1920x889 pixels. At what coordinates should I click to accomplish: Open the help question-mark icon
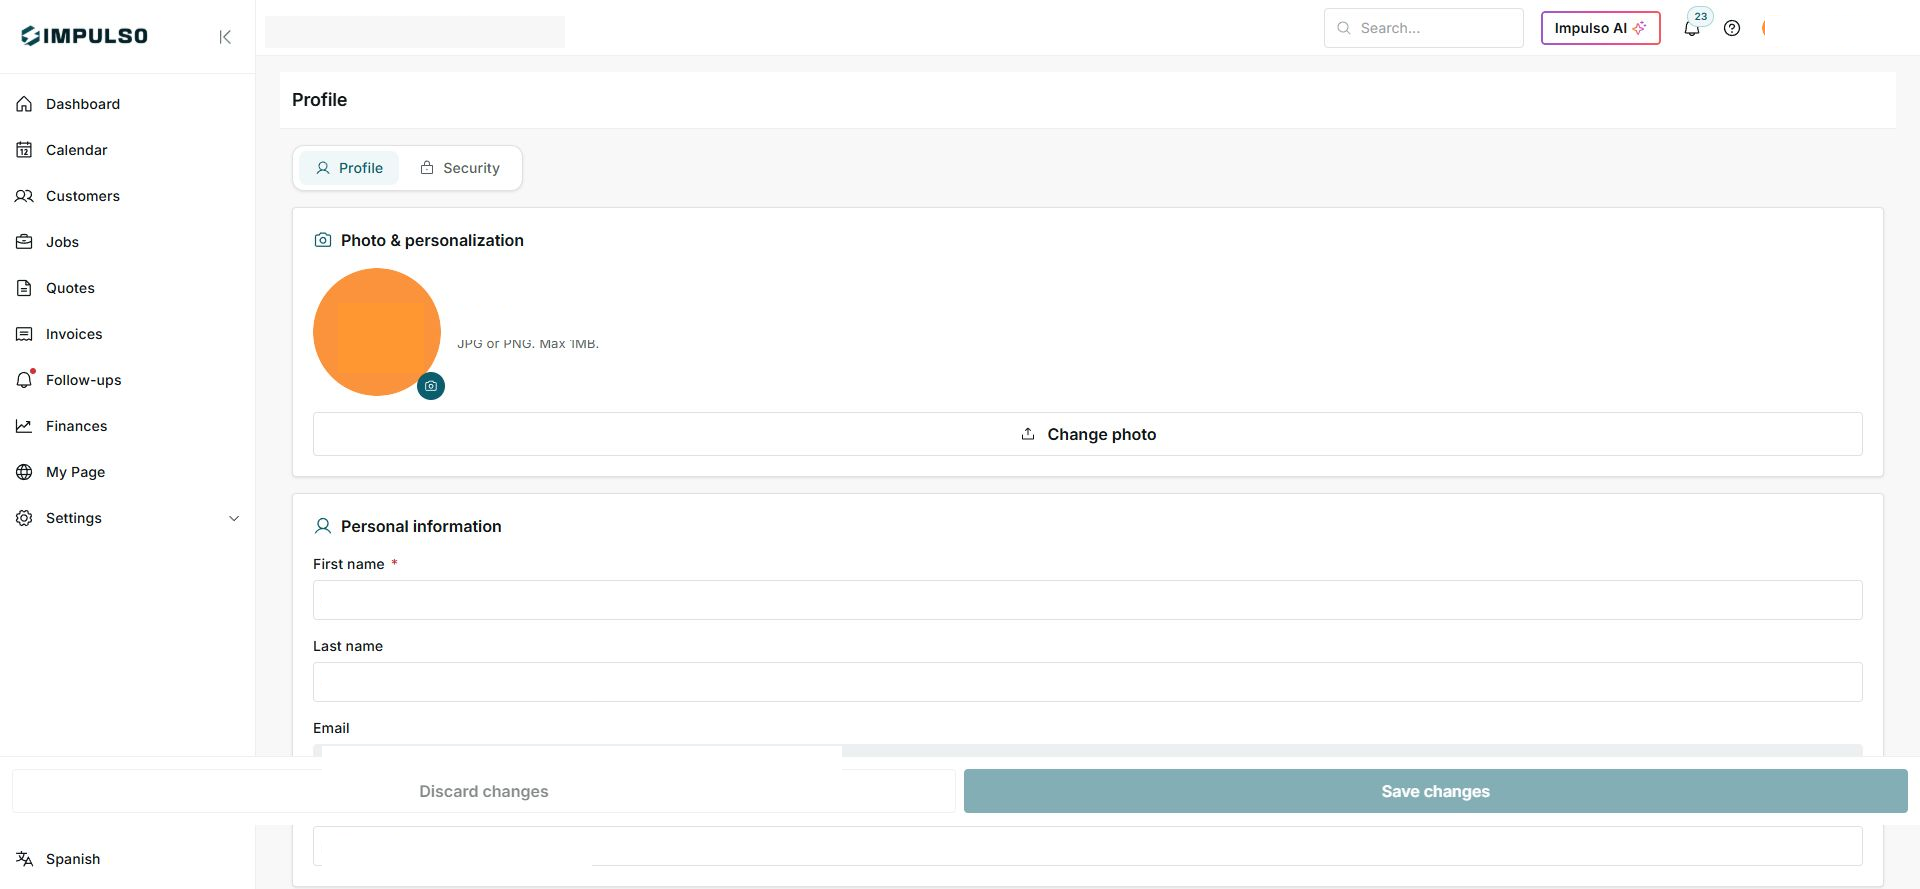(x=1732, y=28)
